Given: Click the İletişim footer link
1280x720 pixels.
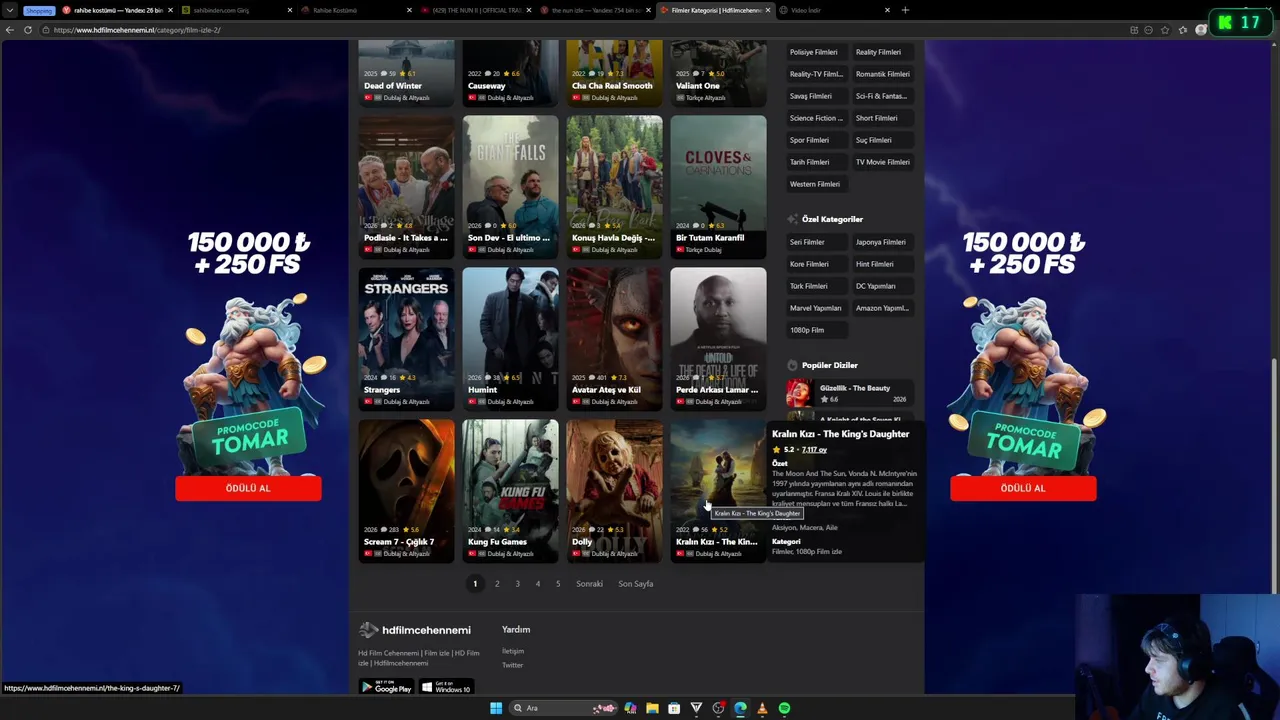Looking at the screenshot, I should pyautogui.click(x=513, y=651).
